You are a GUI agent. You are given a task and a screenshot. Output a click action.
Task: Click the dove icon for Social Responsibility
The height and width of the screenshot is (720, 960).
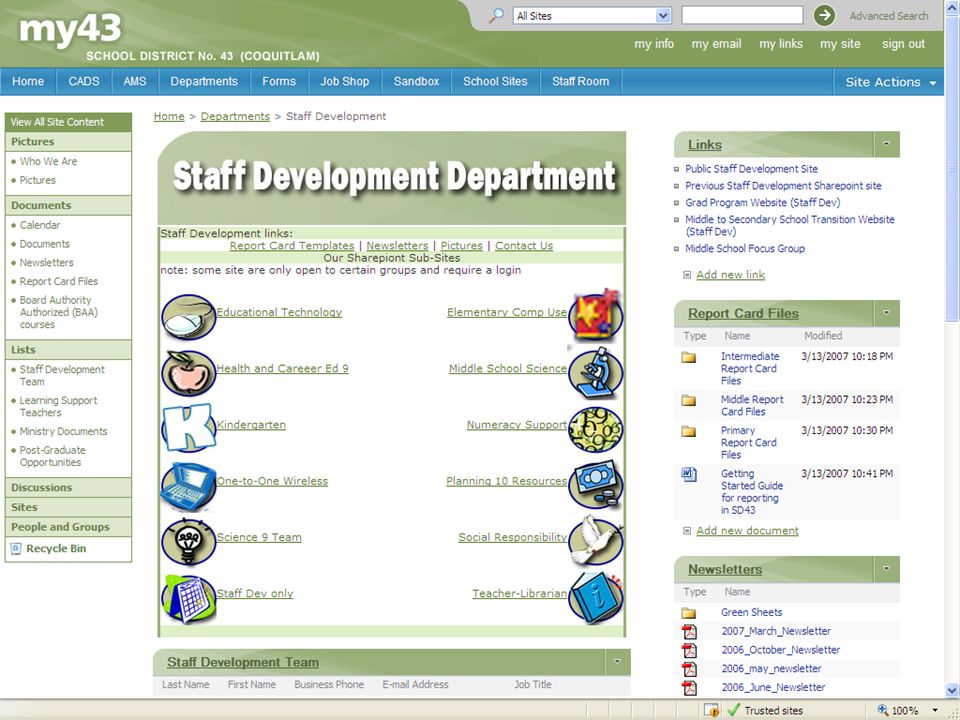tap(596, 541)
